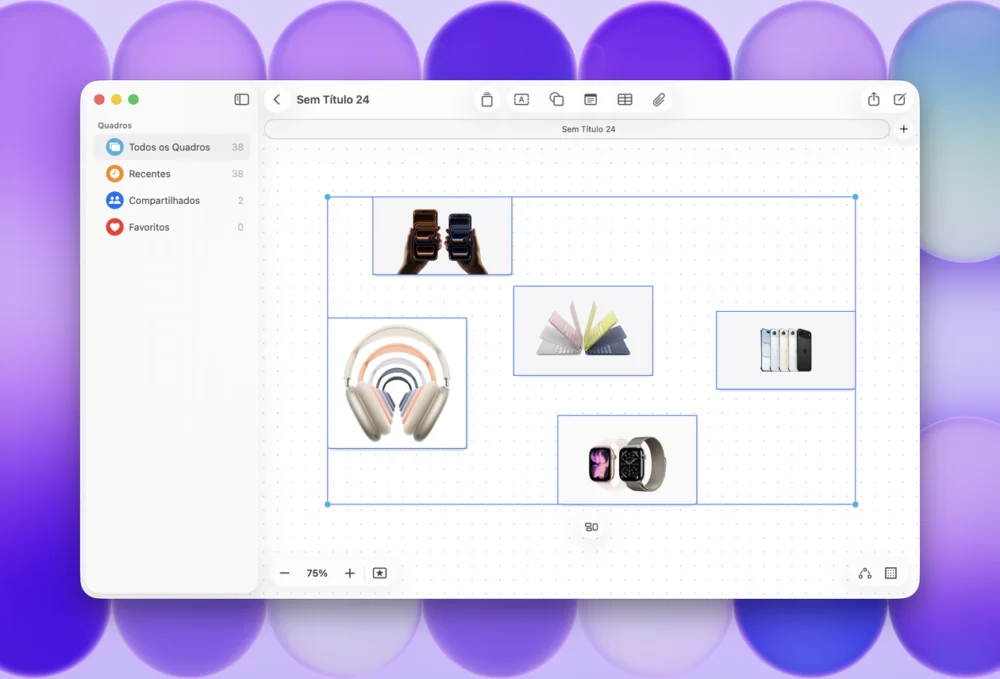Toggle connector lines icon
1000x679 pixels.
tap(865, 573)
